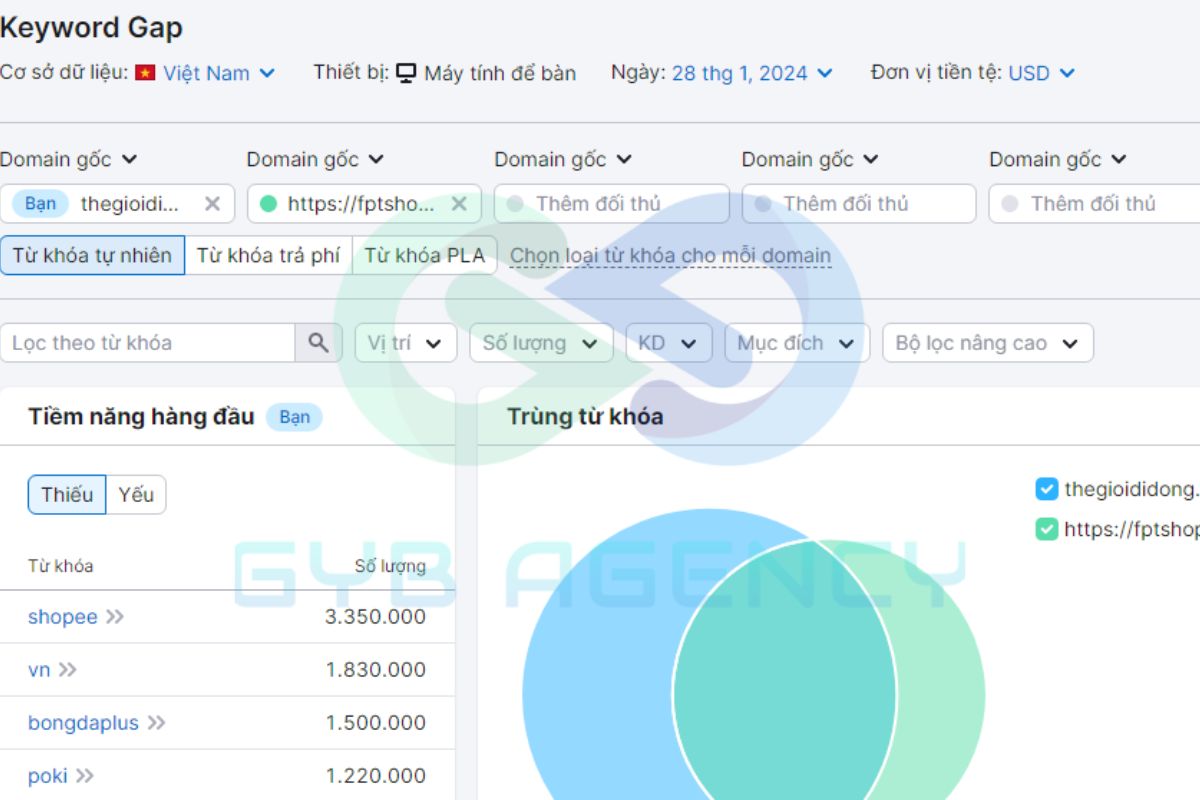
Task: Expand the third Domain gốc dropdown
Action: 563,159
